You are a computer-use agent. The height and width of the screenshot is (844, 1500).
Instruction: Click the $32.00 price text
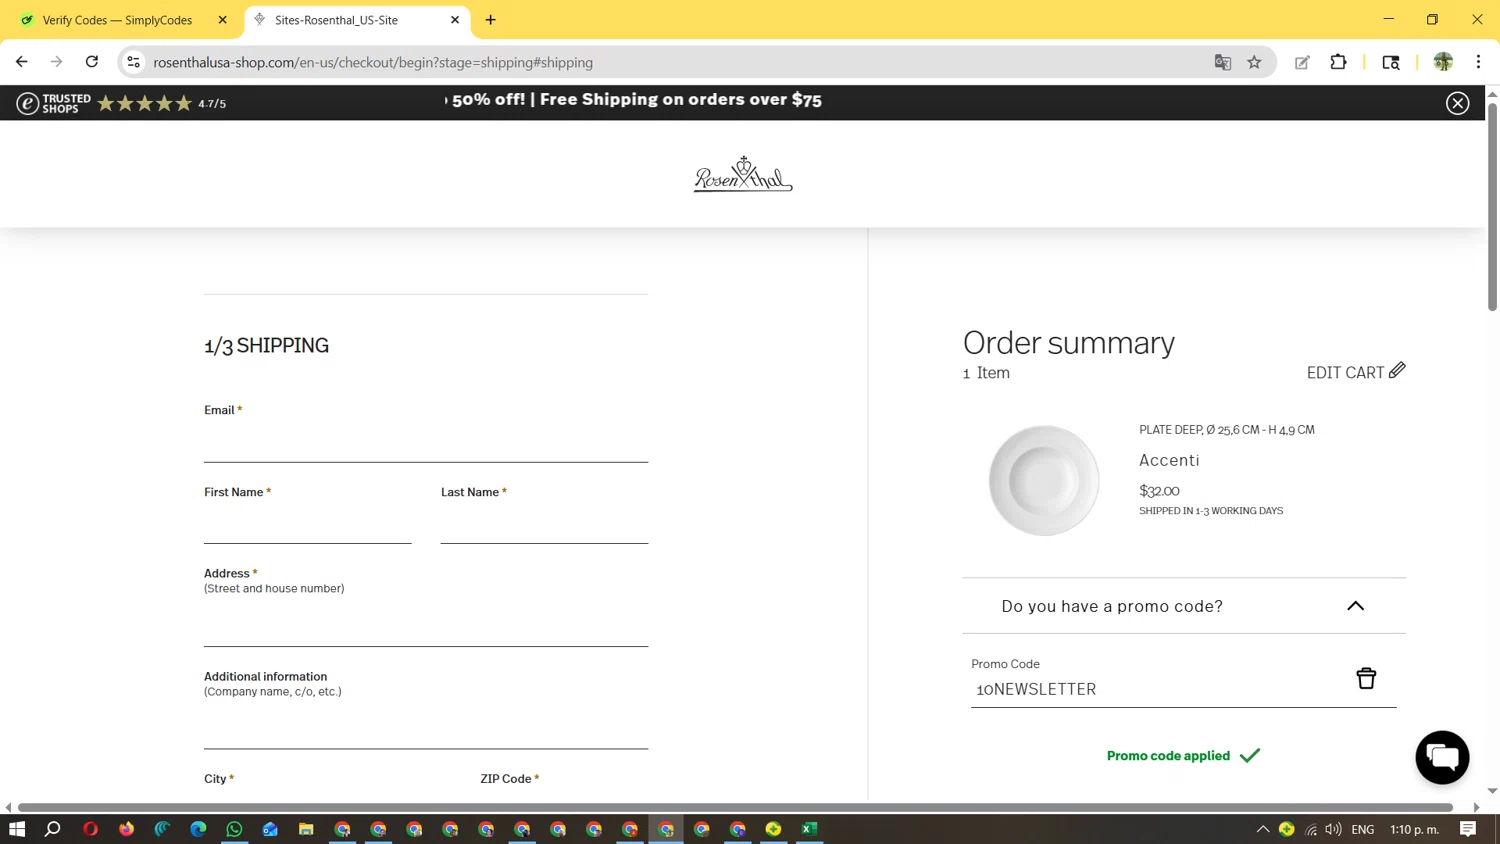(x=1159, y=491)
